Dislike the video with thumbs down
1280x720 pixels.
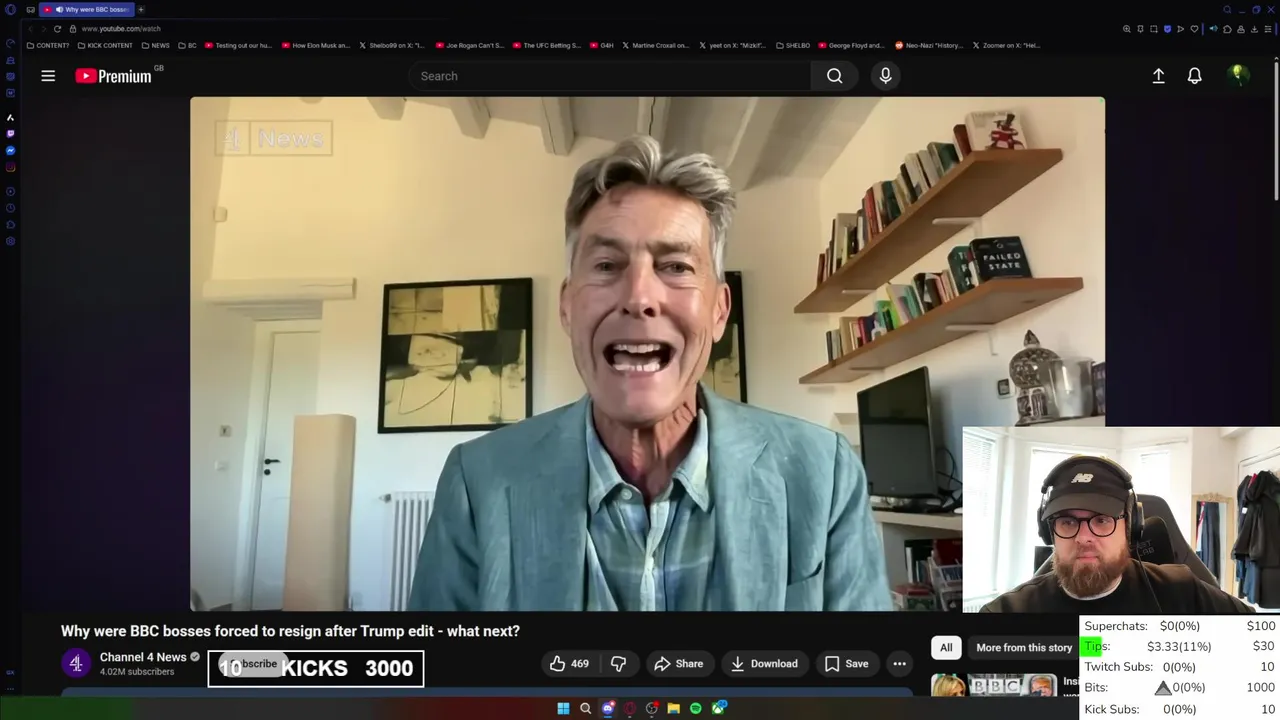[618, 664]
